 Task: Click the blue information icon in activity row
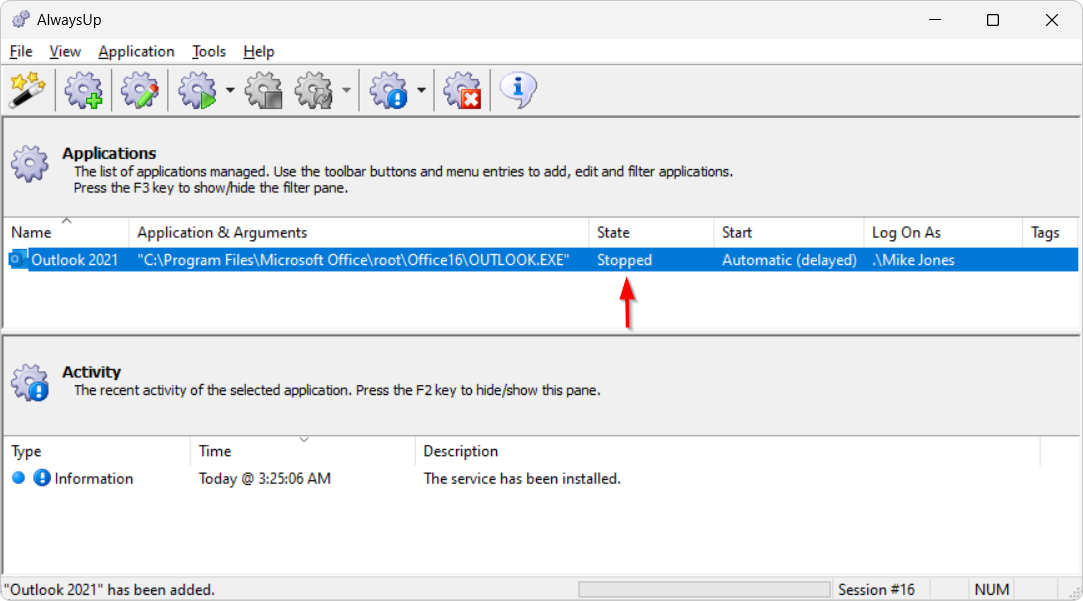point(42,478)
